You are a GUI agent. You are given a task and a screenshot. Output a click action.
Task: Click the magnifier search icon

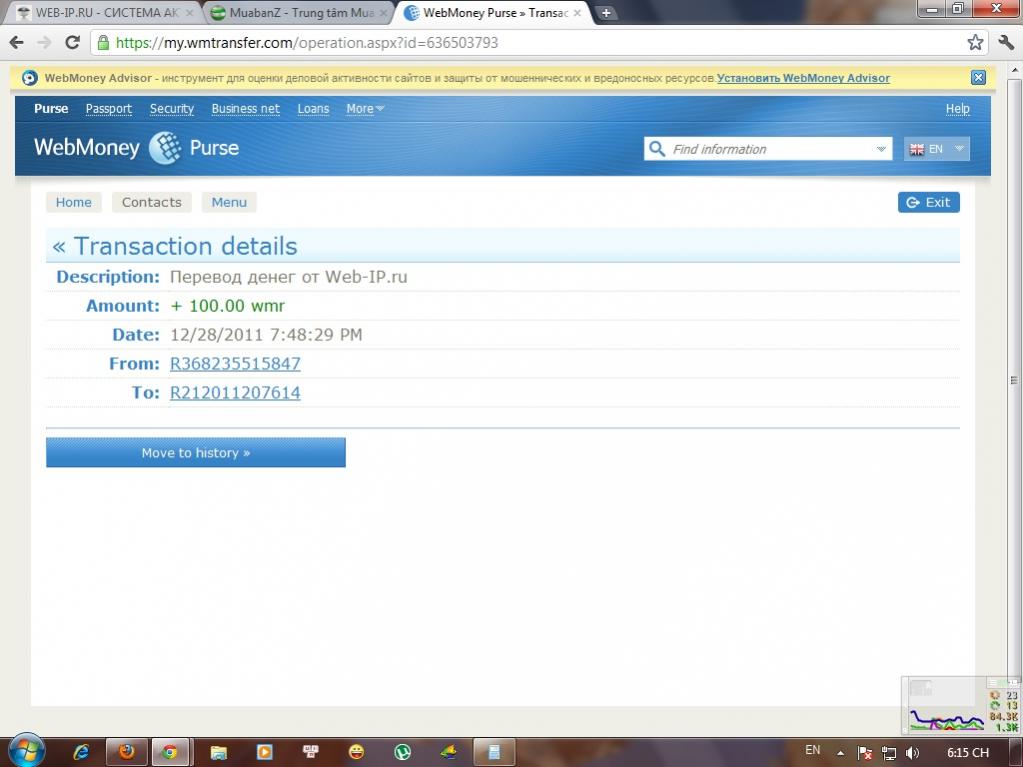click(x=656, y=149)
